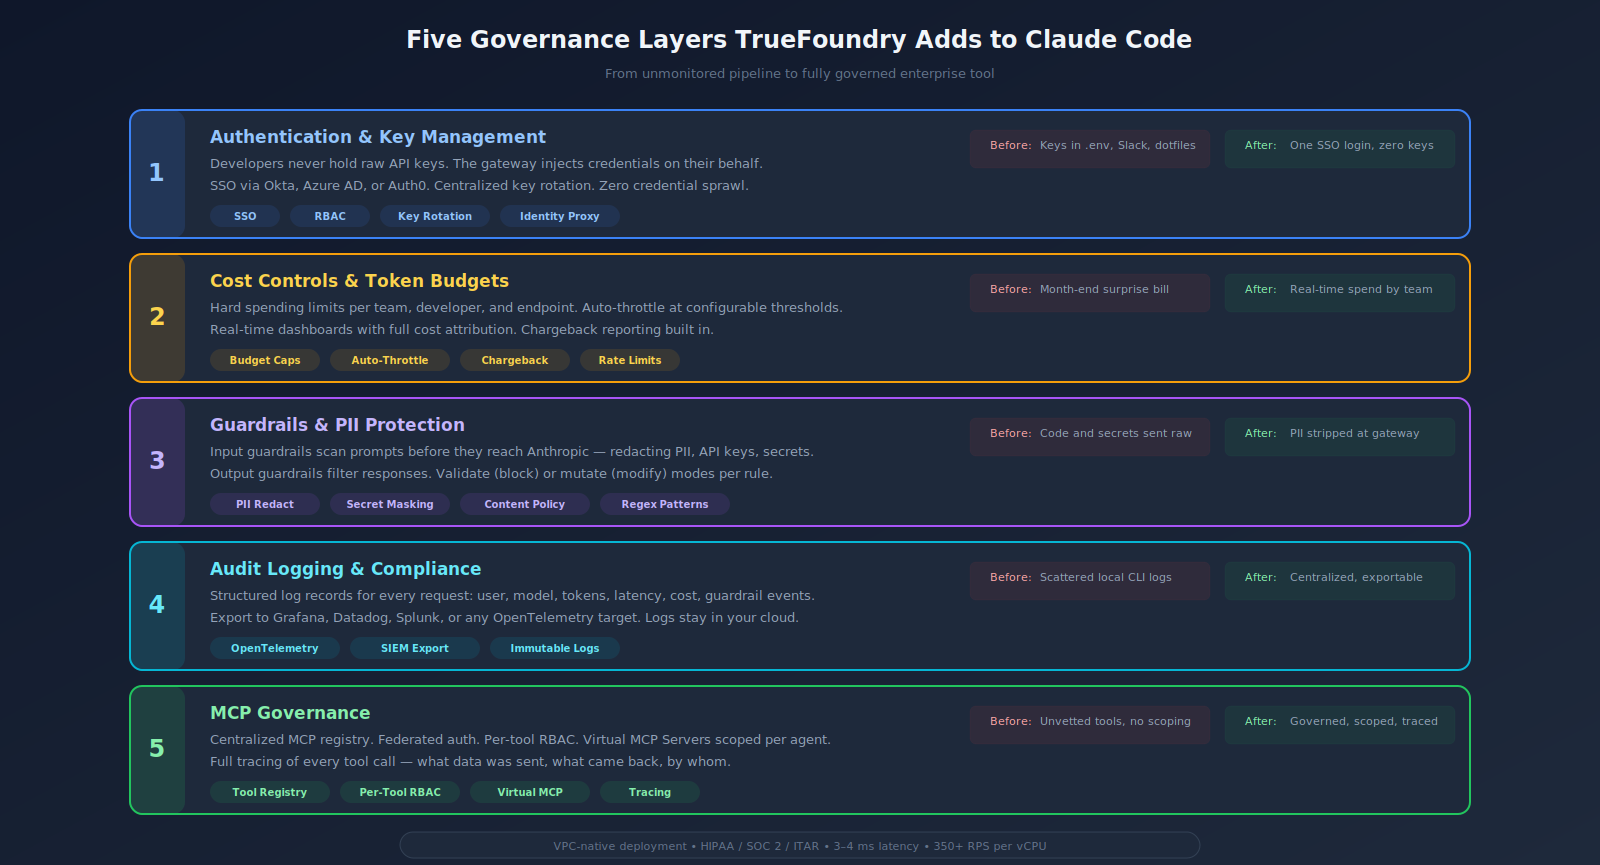Select the Key Rotation tag
Image resolution: width=1600 pixels, height=865 pixels.
435,216
